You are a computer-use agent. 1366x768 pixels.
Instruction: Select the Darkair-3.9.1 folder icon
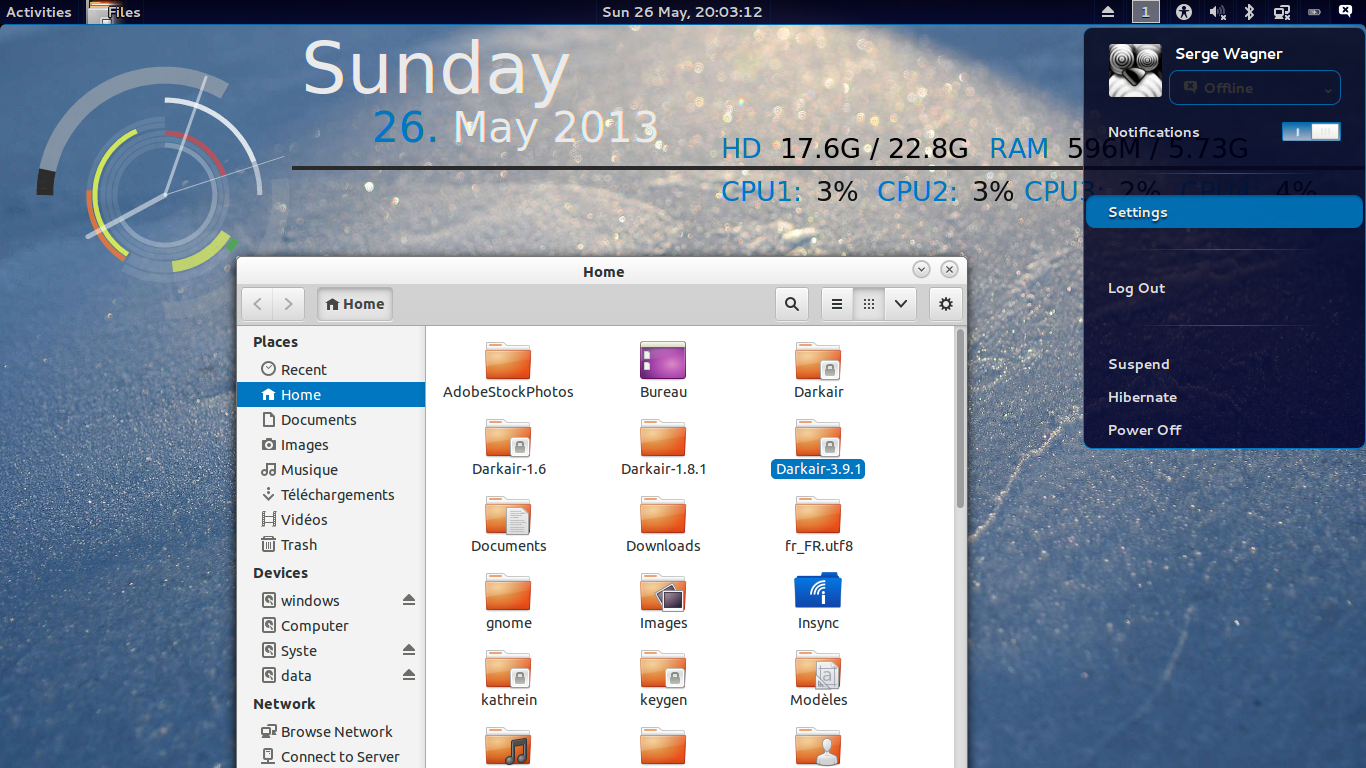pyautogui.click(x=818, y=438)
